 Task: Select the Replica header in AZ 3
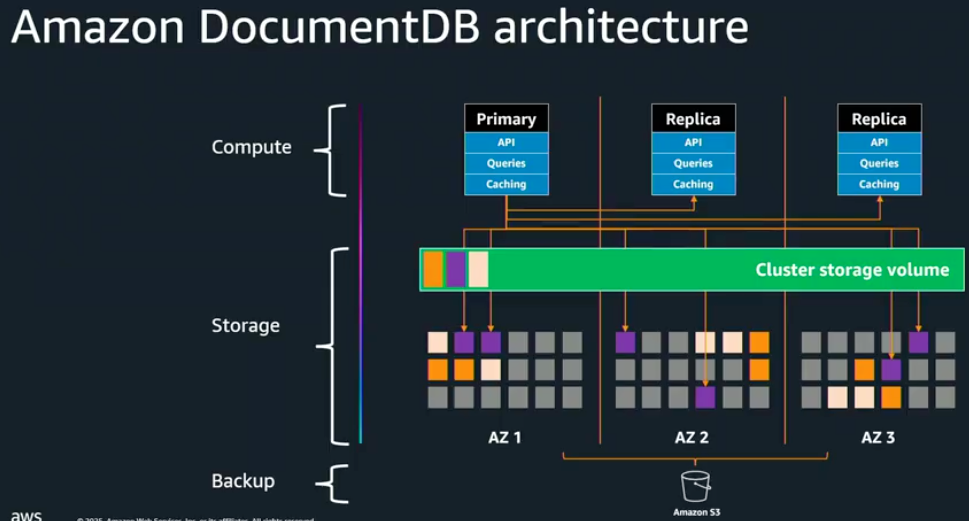click(x=879, y=119)
